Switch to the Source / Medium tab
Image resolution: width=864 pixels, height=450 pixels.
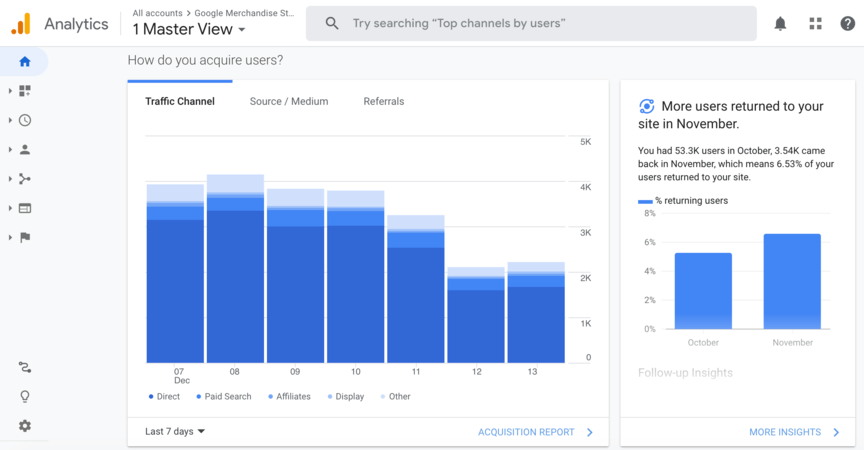pyautogui.click(x=289, y=101)
